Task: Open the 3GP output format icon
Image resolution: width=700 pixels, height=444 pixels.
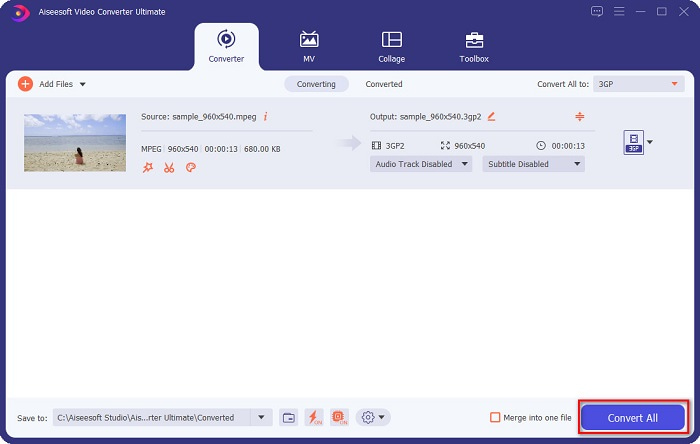Action: click(632, 142)
